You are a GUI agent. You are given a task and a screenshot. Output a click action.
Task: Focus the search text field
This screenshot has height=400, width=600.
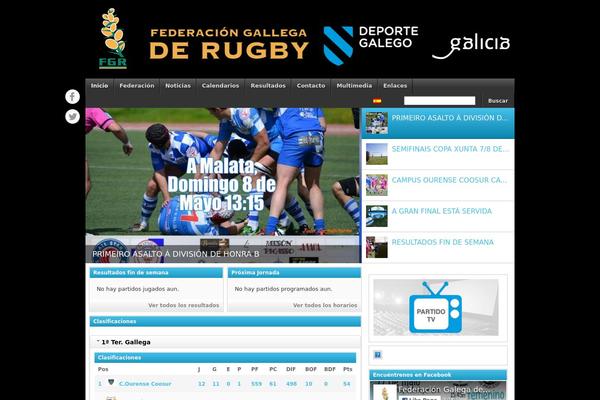(439, 101)
